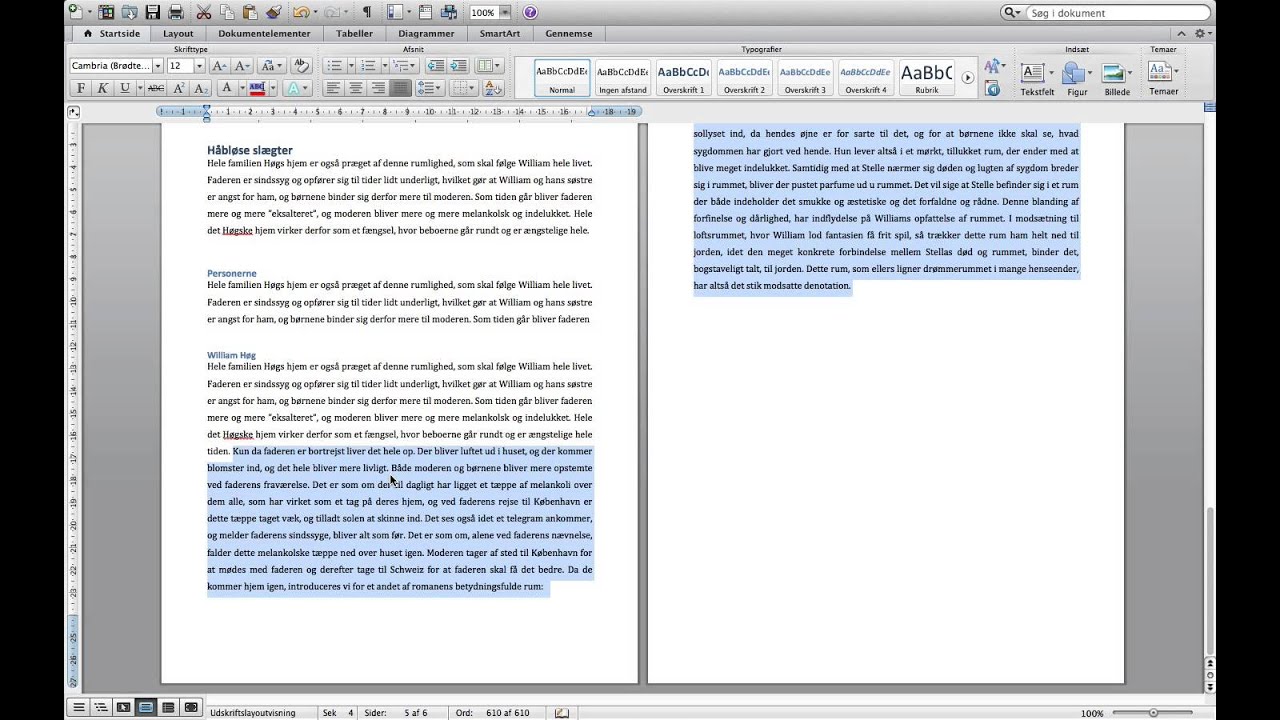Open the borders dropdown

coord(464,88)
